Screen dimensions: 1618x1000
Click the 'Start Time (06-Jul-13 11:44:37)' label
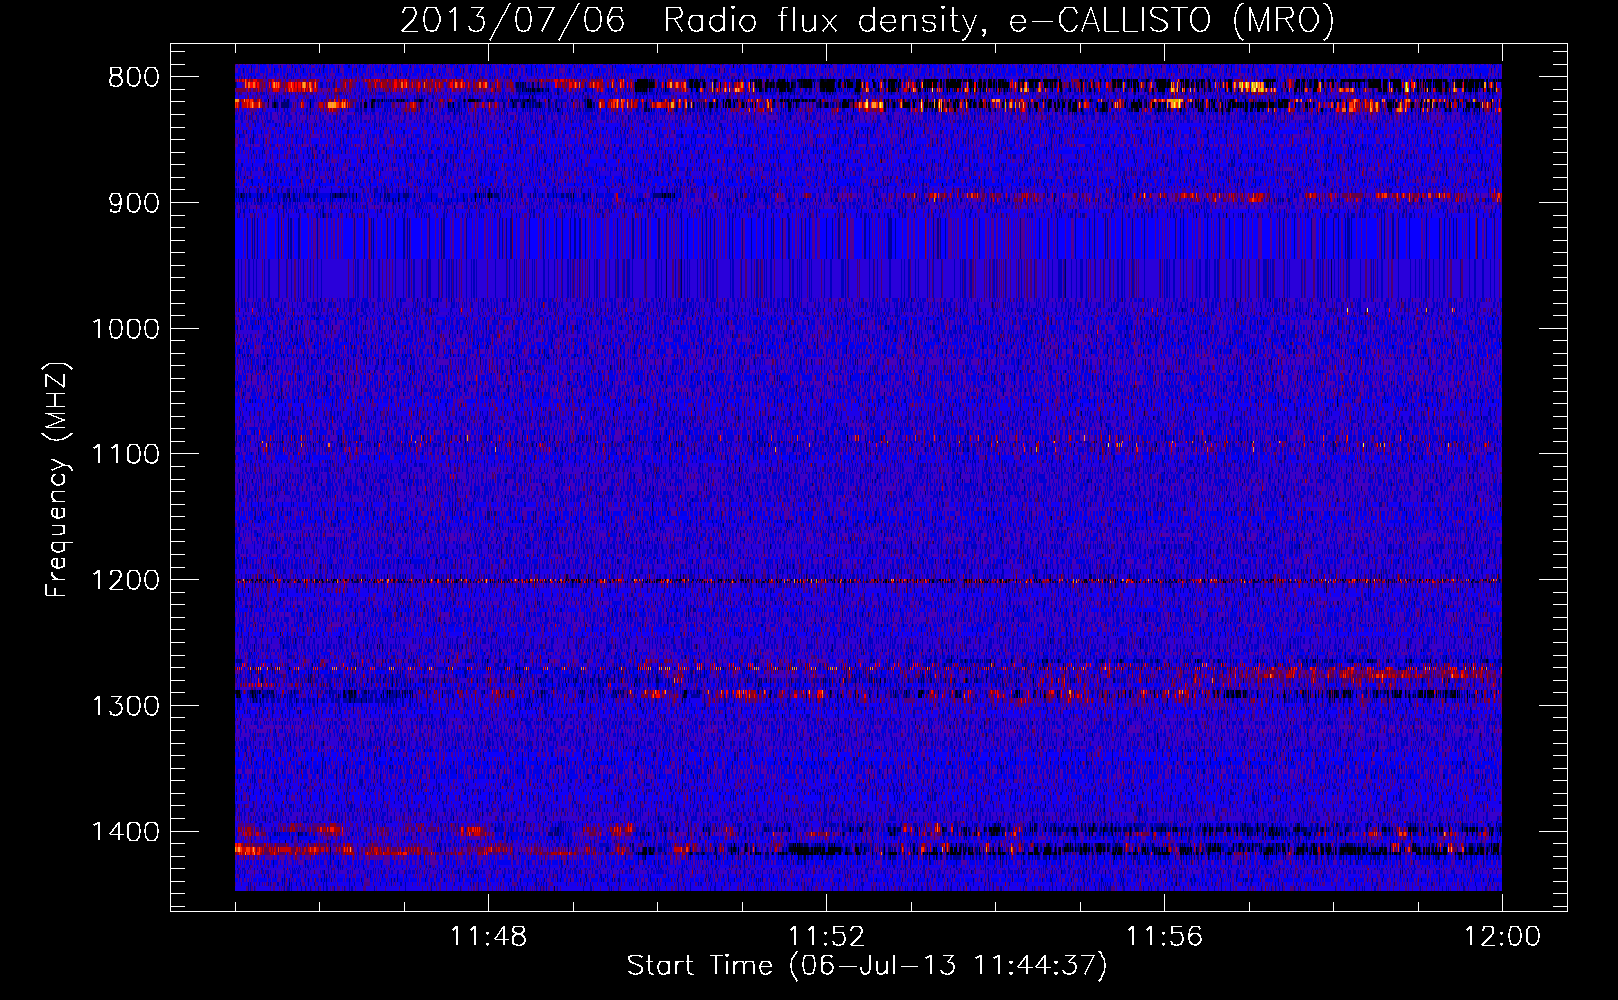point(867,966)
